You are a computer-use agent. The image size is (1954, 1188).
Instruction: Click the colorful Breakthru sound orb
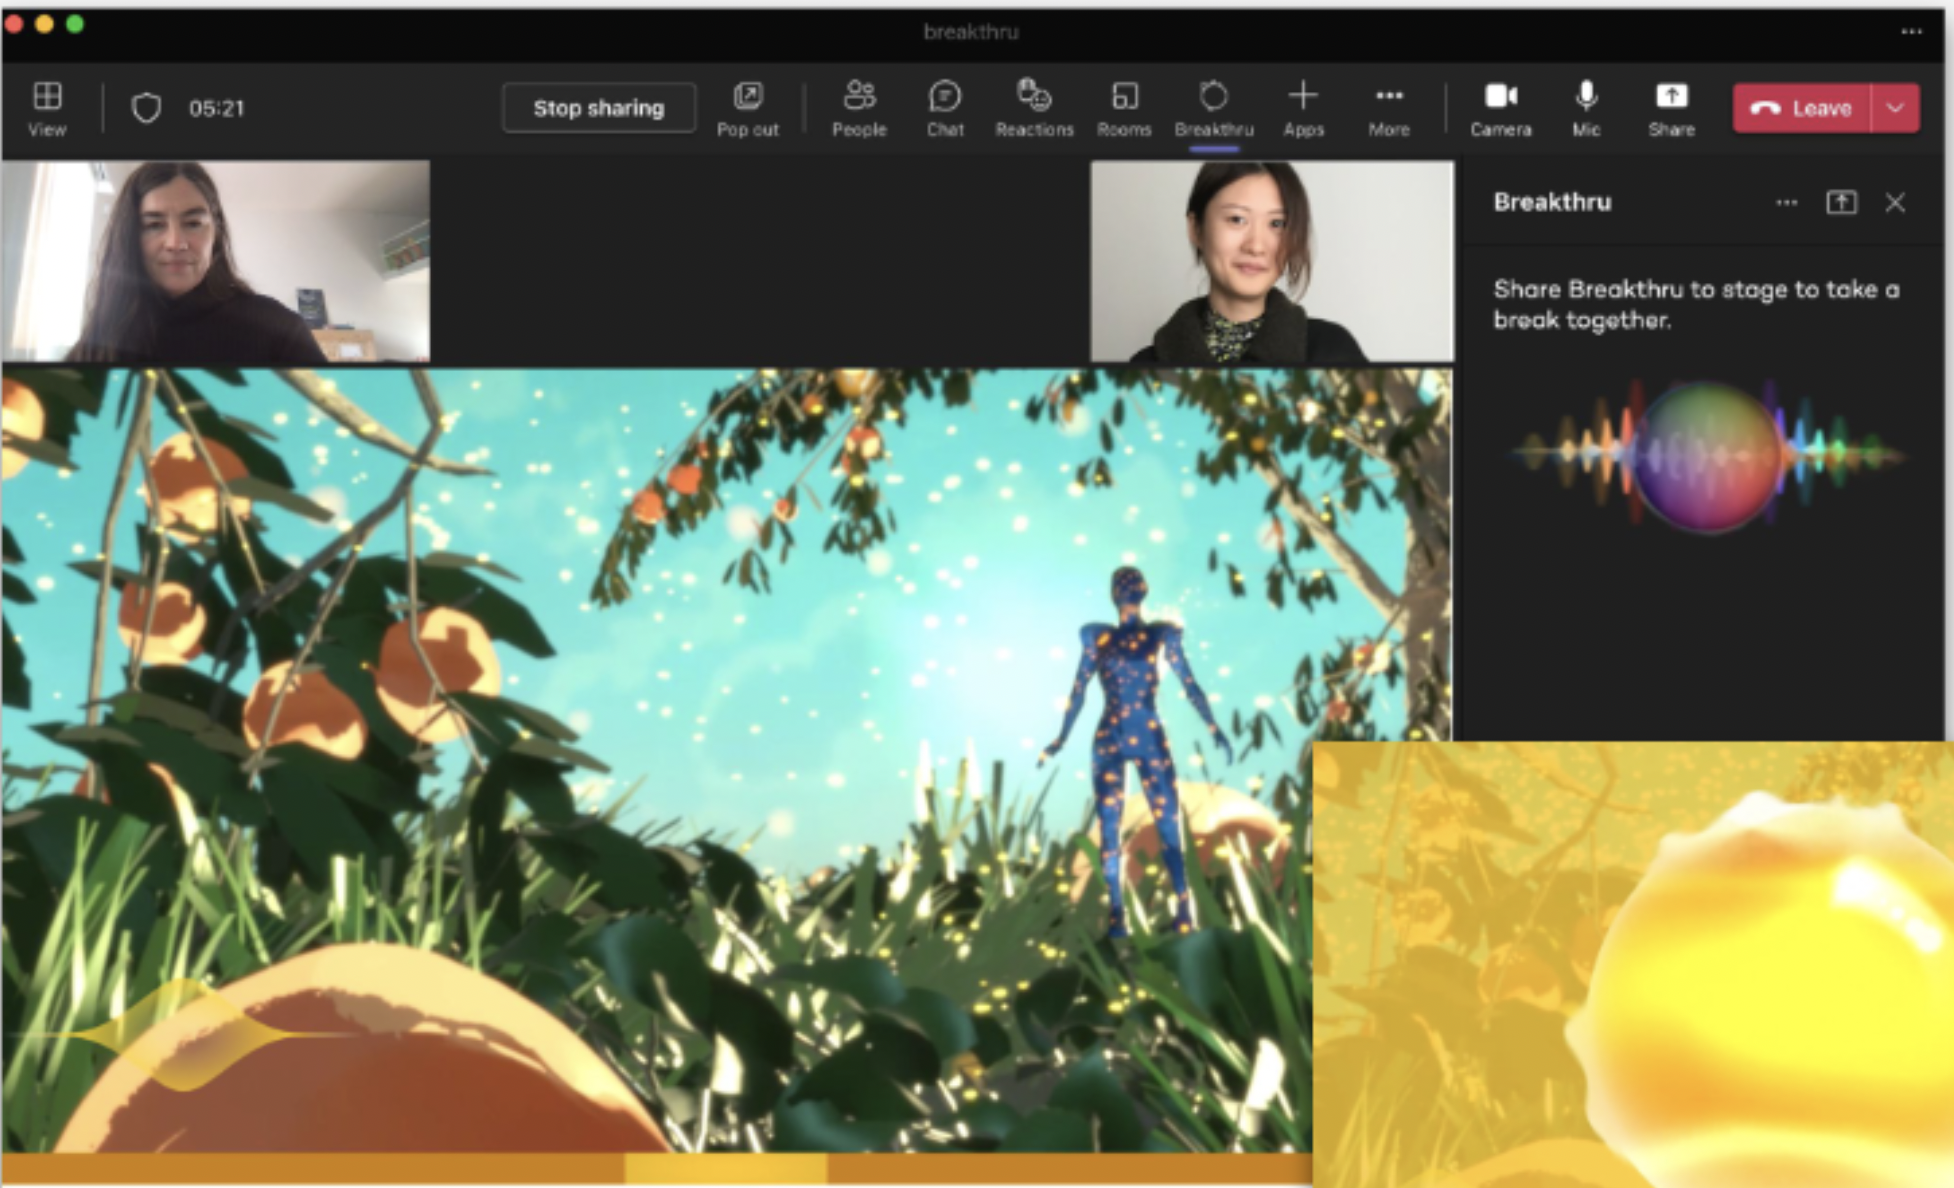1708,455
